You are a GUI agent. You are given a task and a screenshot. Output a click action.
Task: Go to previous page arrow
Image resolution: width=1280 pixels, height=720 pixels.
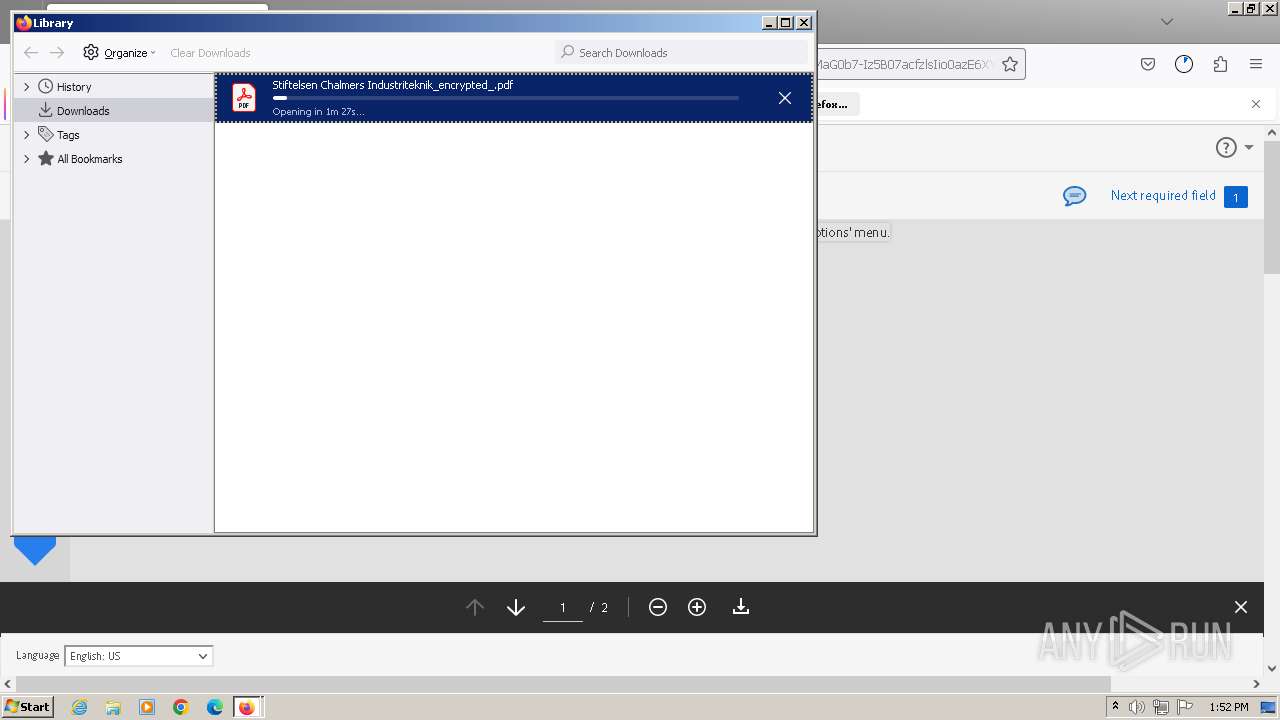click(x=475, y=607)
